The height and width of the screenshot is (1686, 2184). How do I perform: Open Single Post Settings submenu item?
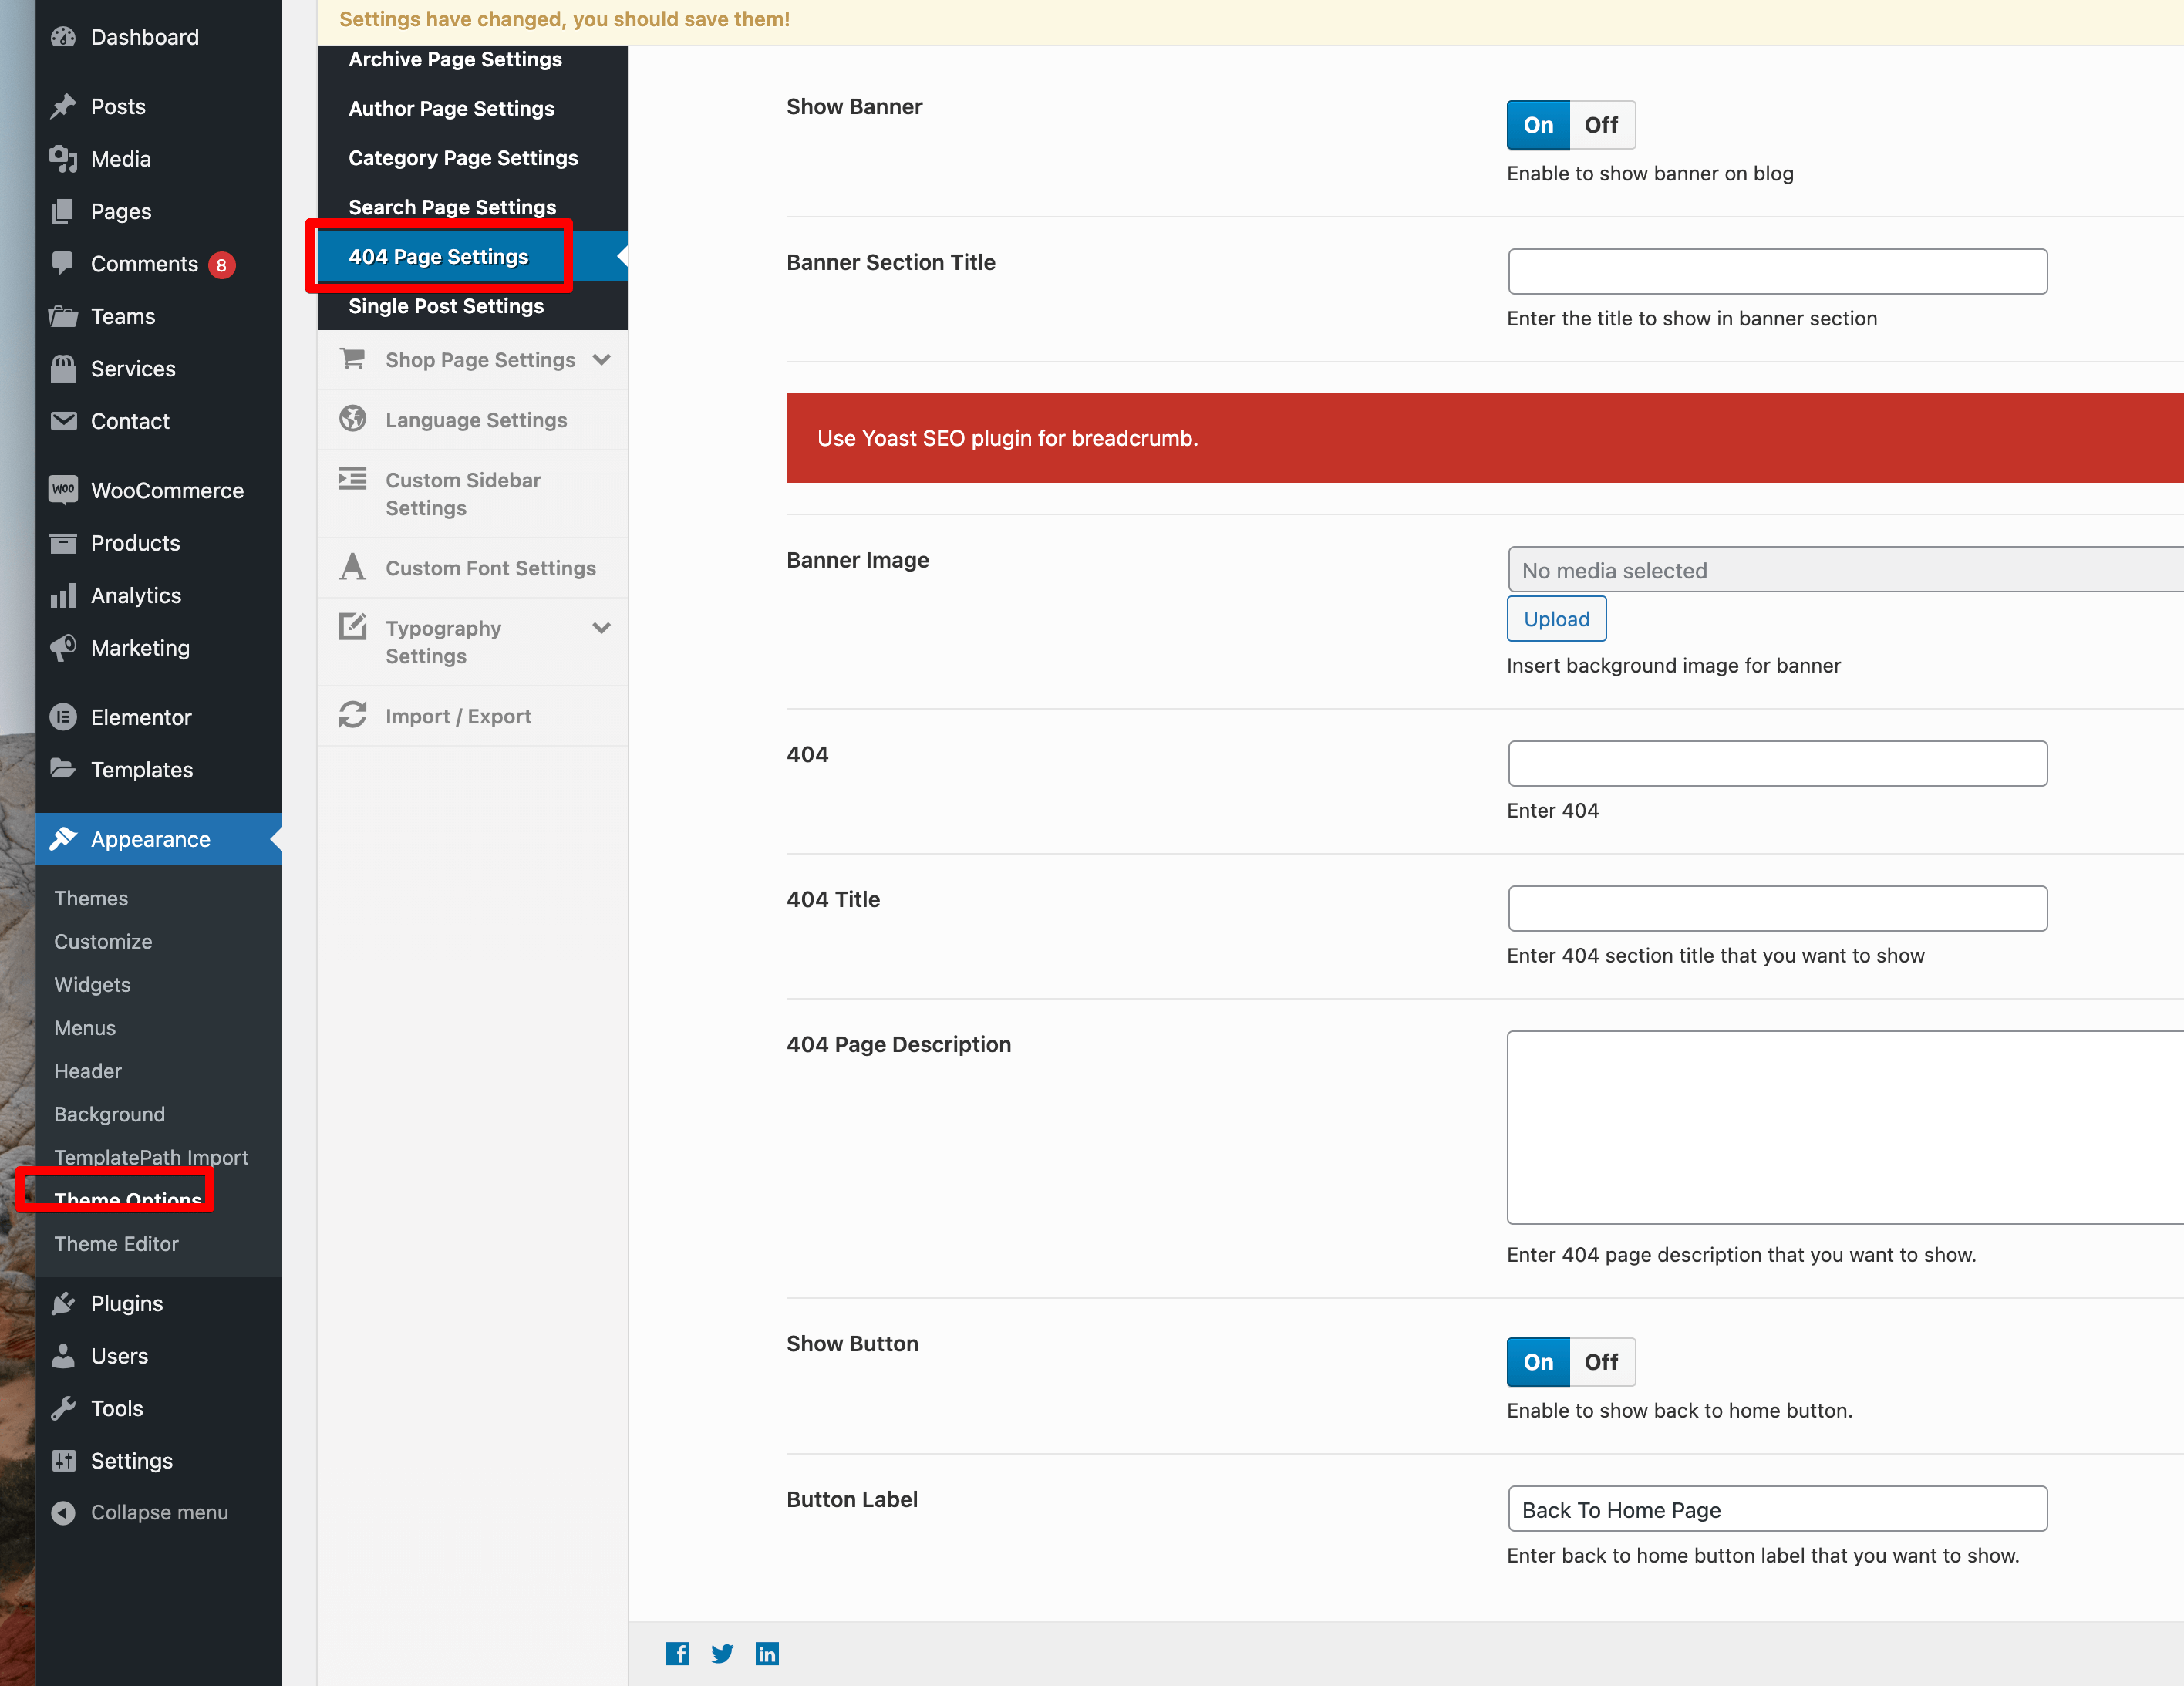pos(446,306)
